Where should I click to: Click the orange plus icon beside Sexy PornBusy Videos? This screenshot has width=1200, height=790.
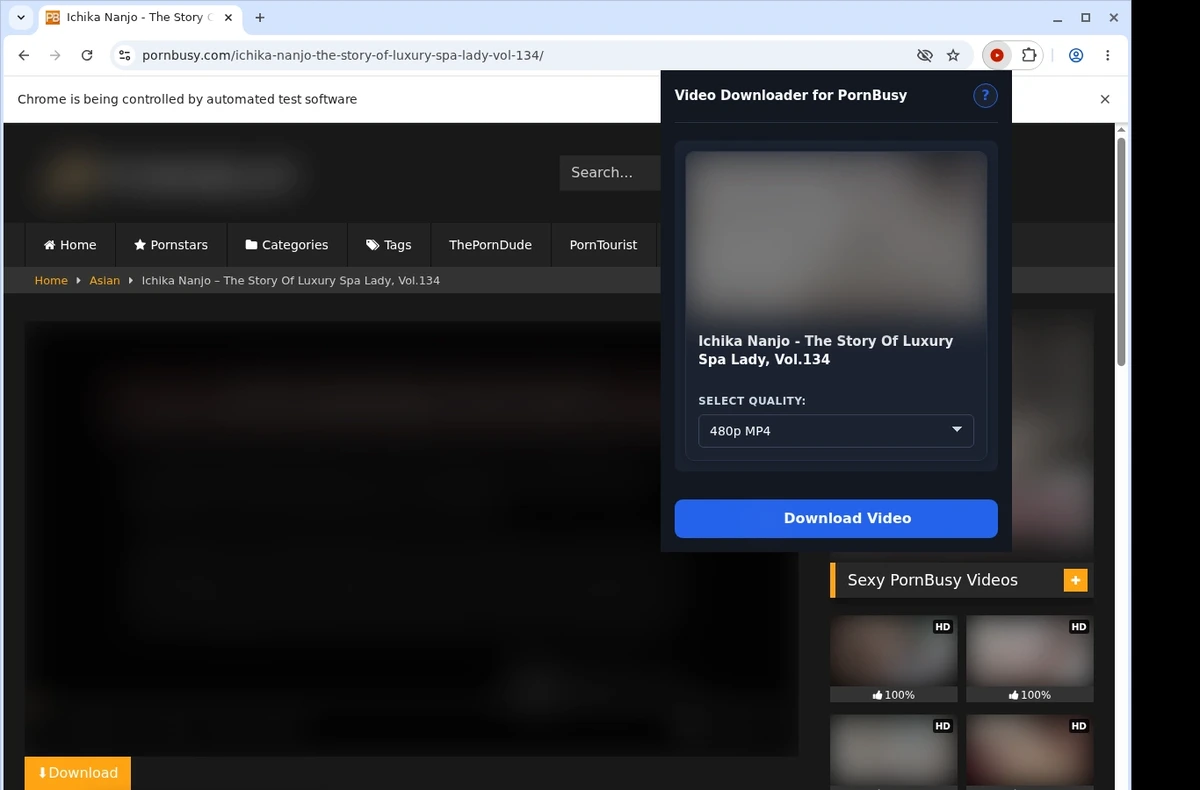[1075, 580]
